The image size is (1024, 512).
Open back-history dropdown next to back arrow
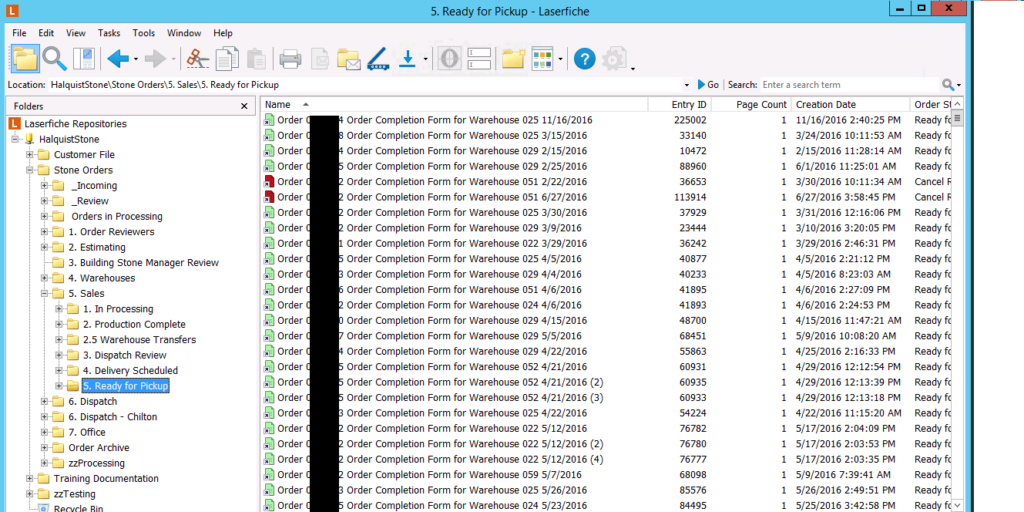(x=136, y=59)
